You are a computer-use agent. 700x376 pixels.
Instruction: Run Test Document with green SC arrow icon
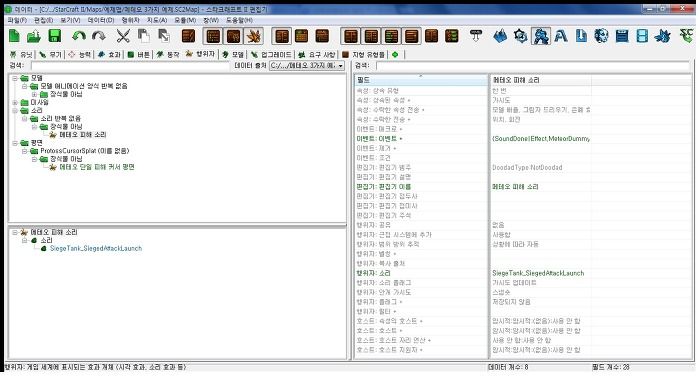(x=687, y=36)
